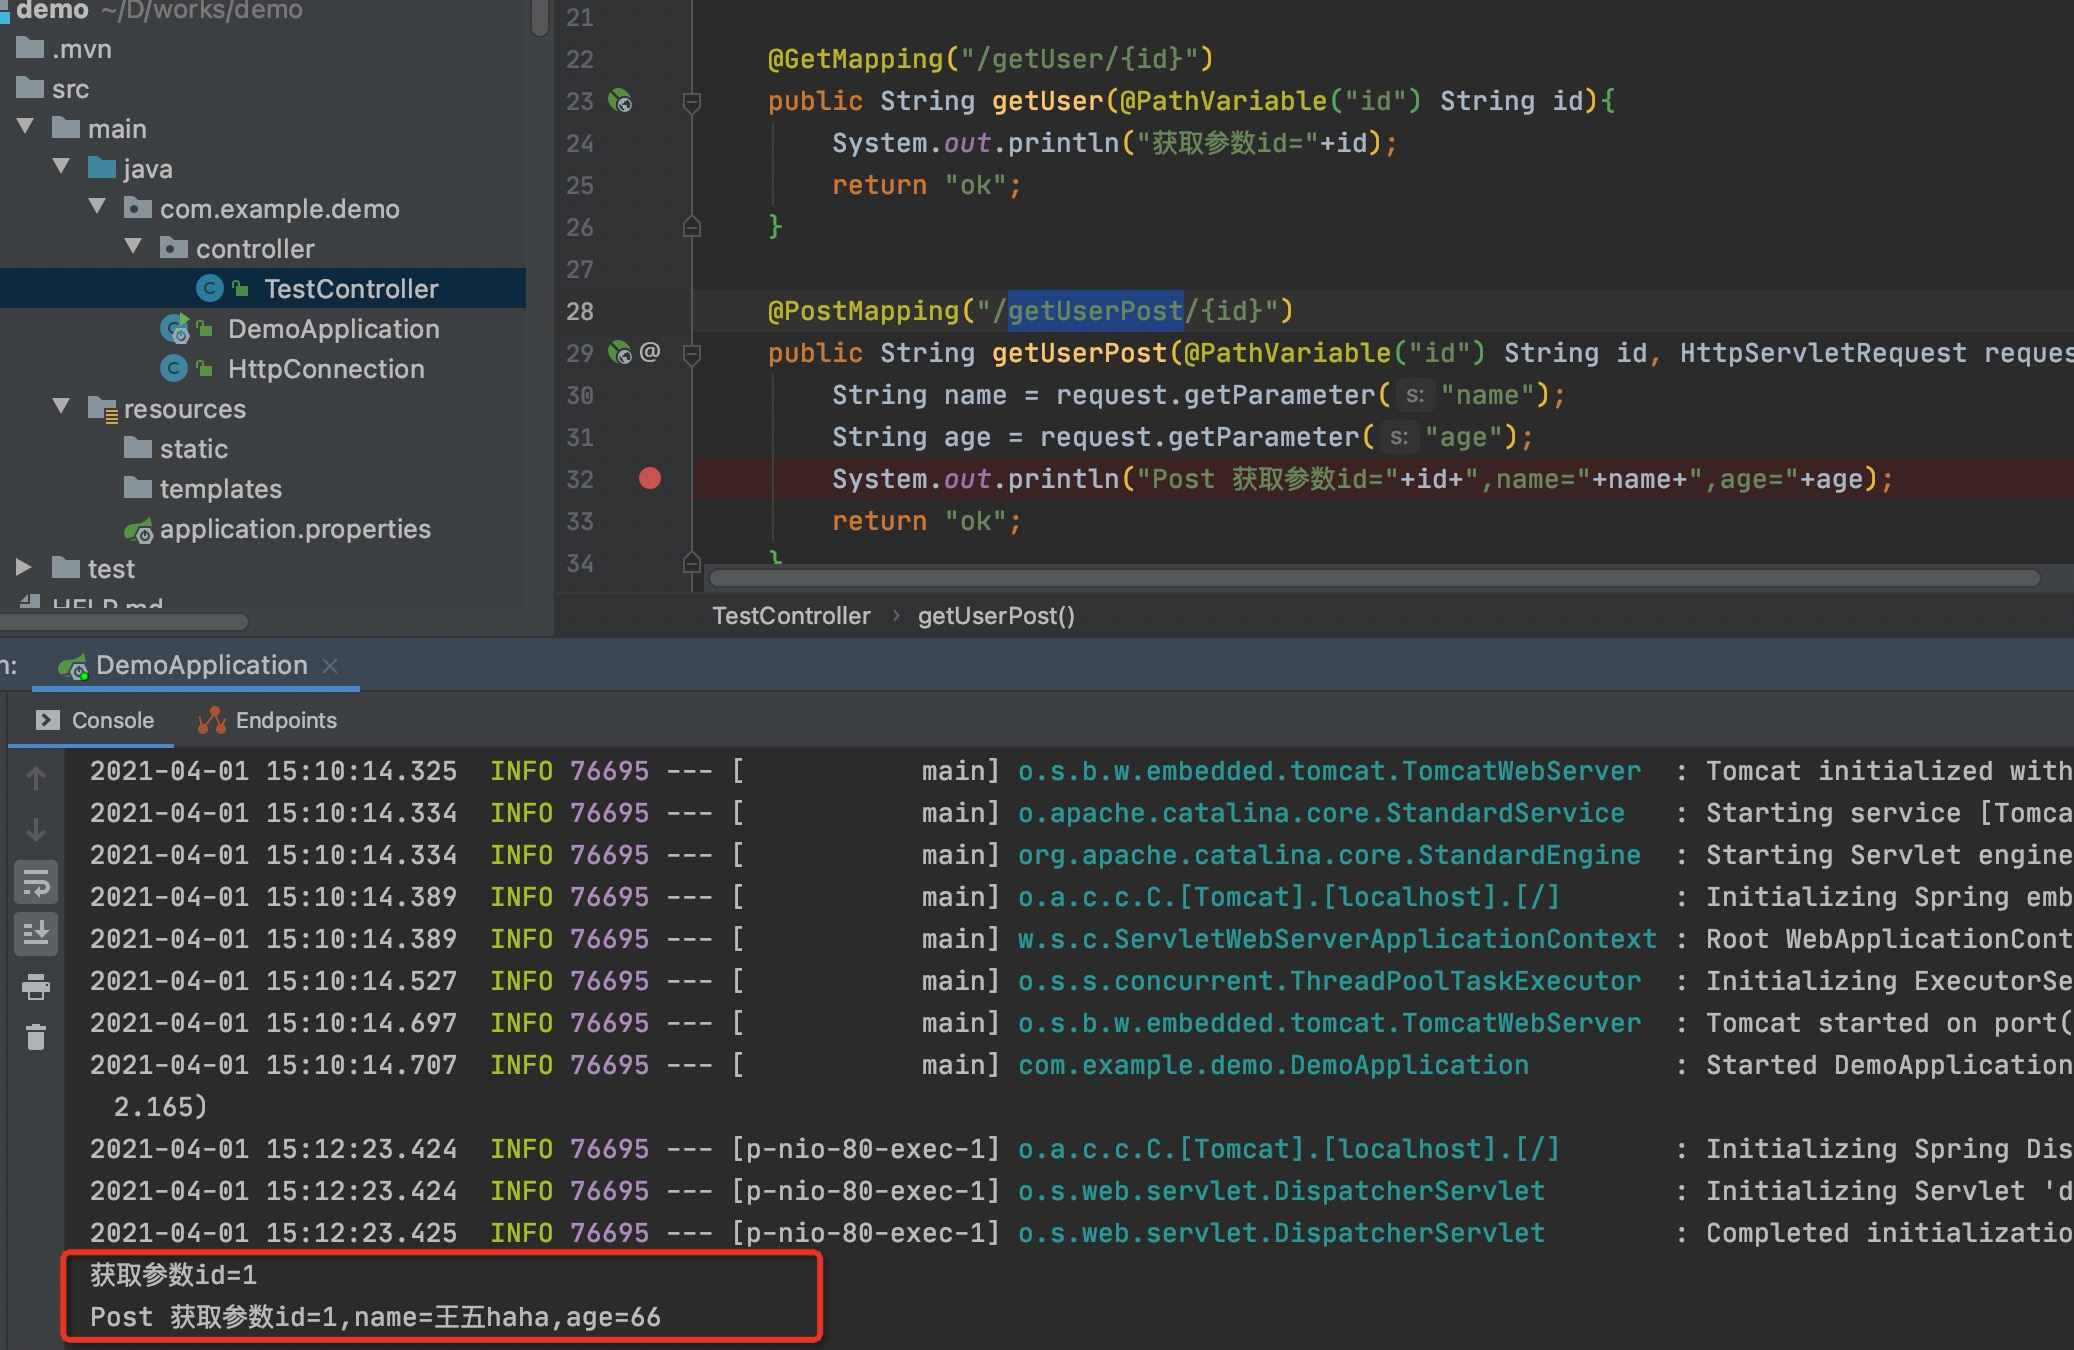Click the editor horizontal scrollbar
2074x1350 pixels.
tap(1375, 578)
